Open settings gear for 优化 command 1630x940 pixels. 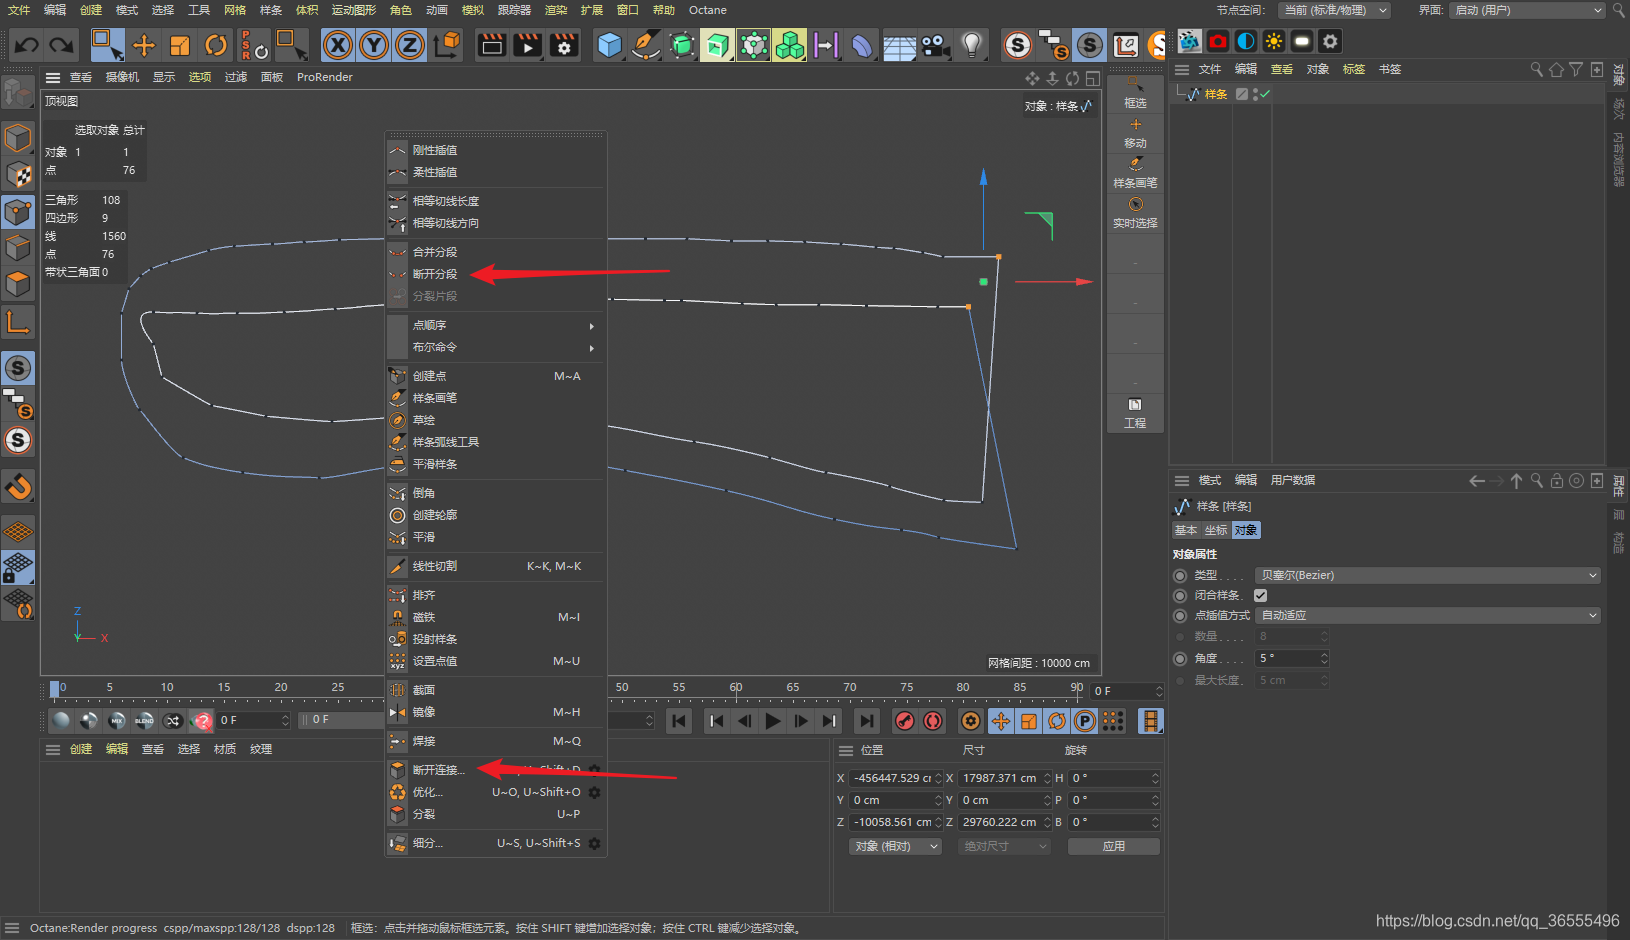[x=594, y=792]
